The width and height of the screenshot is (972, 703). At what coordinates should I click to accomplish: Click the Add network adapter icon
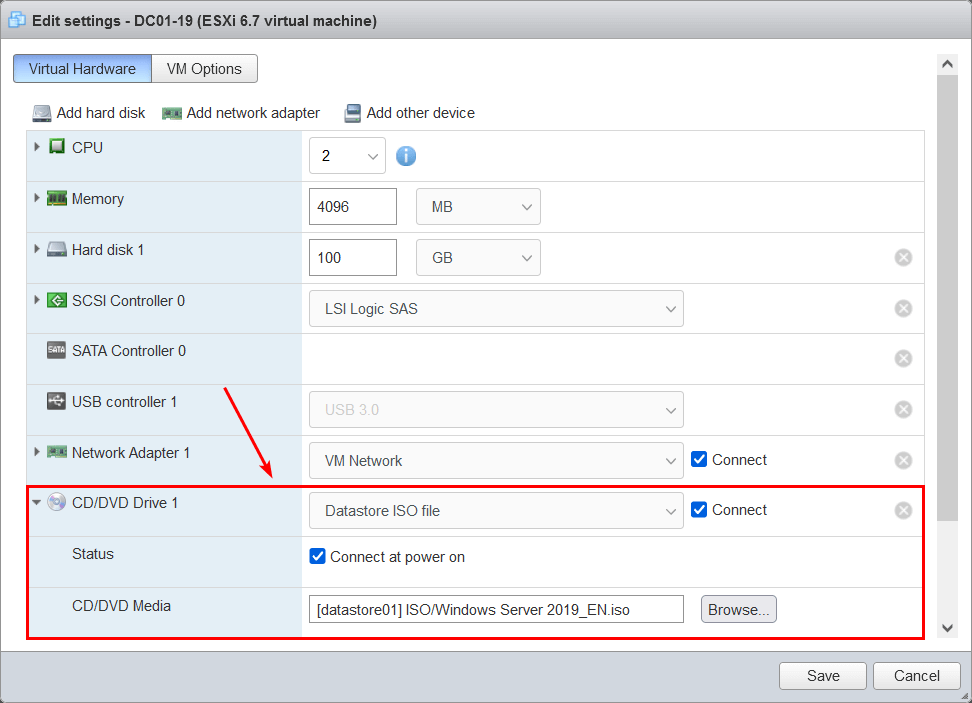point(172,113)
